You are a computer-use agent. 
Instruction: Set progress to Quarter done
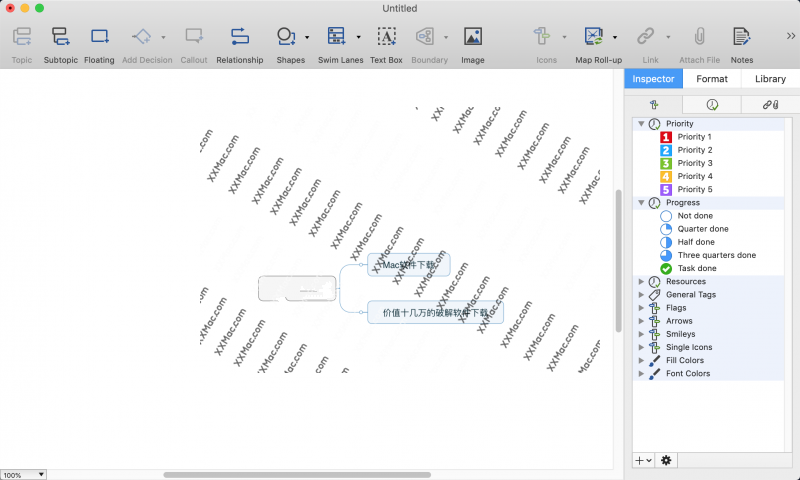pos(666,229)
